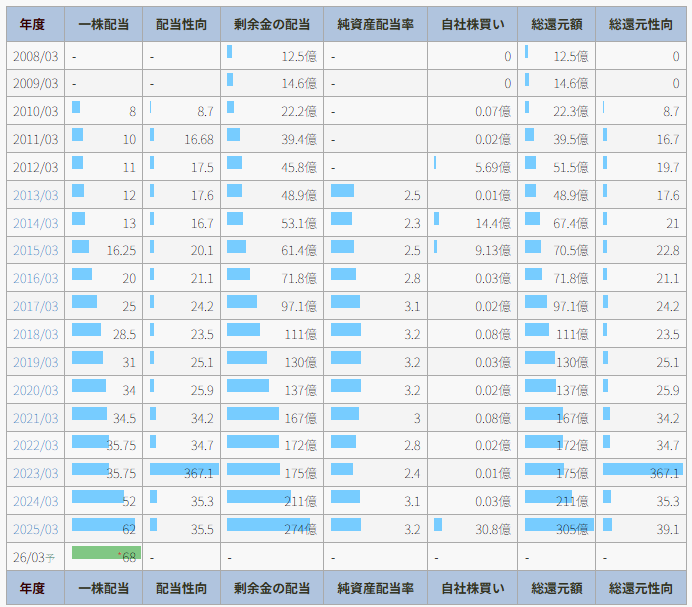Select the 16.25 dividend per share cell
The width and height of the screenshot is (692, 607).
point(120,250)
